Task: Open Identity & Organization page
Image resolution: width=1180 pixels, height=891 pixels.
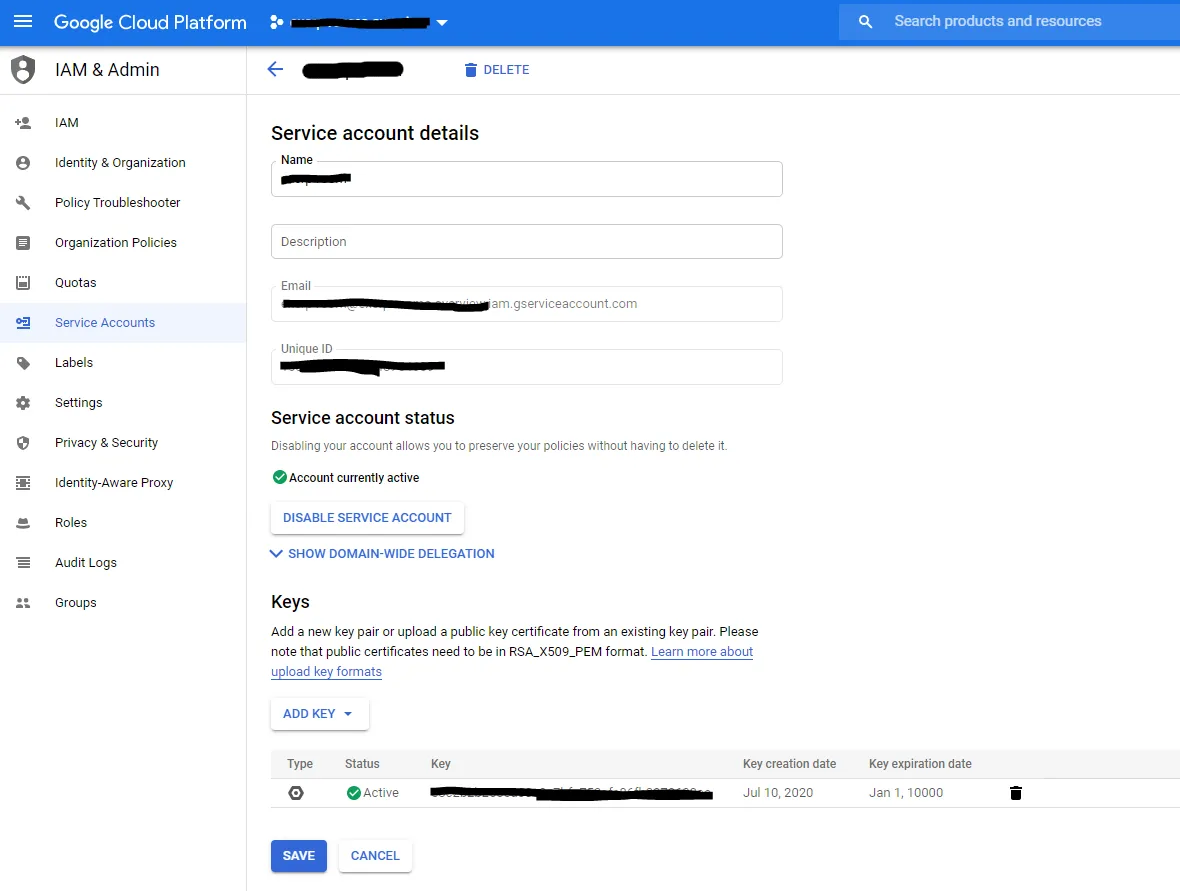Action: [x=120, y=163]
